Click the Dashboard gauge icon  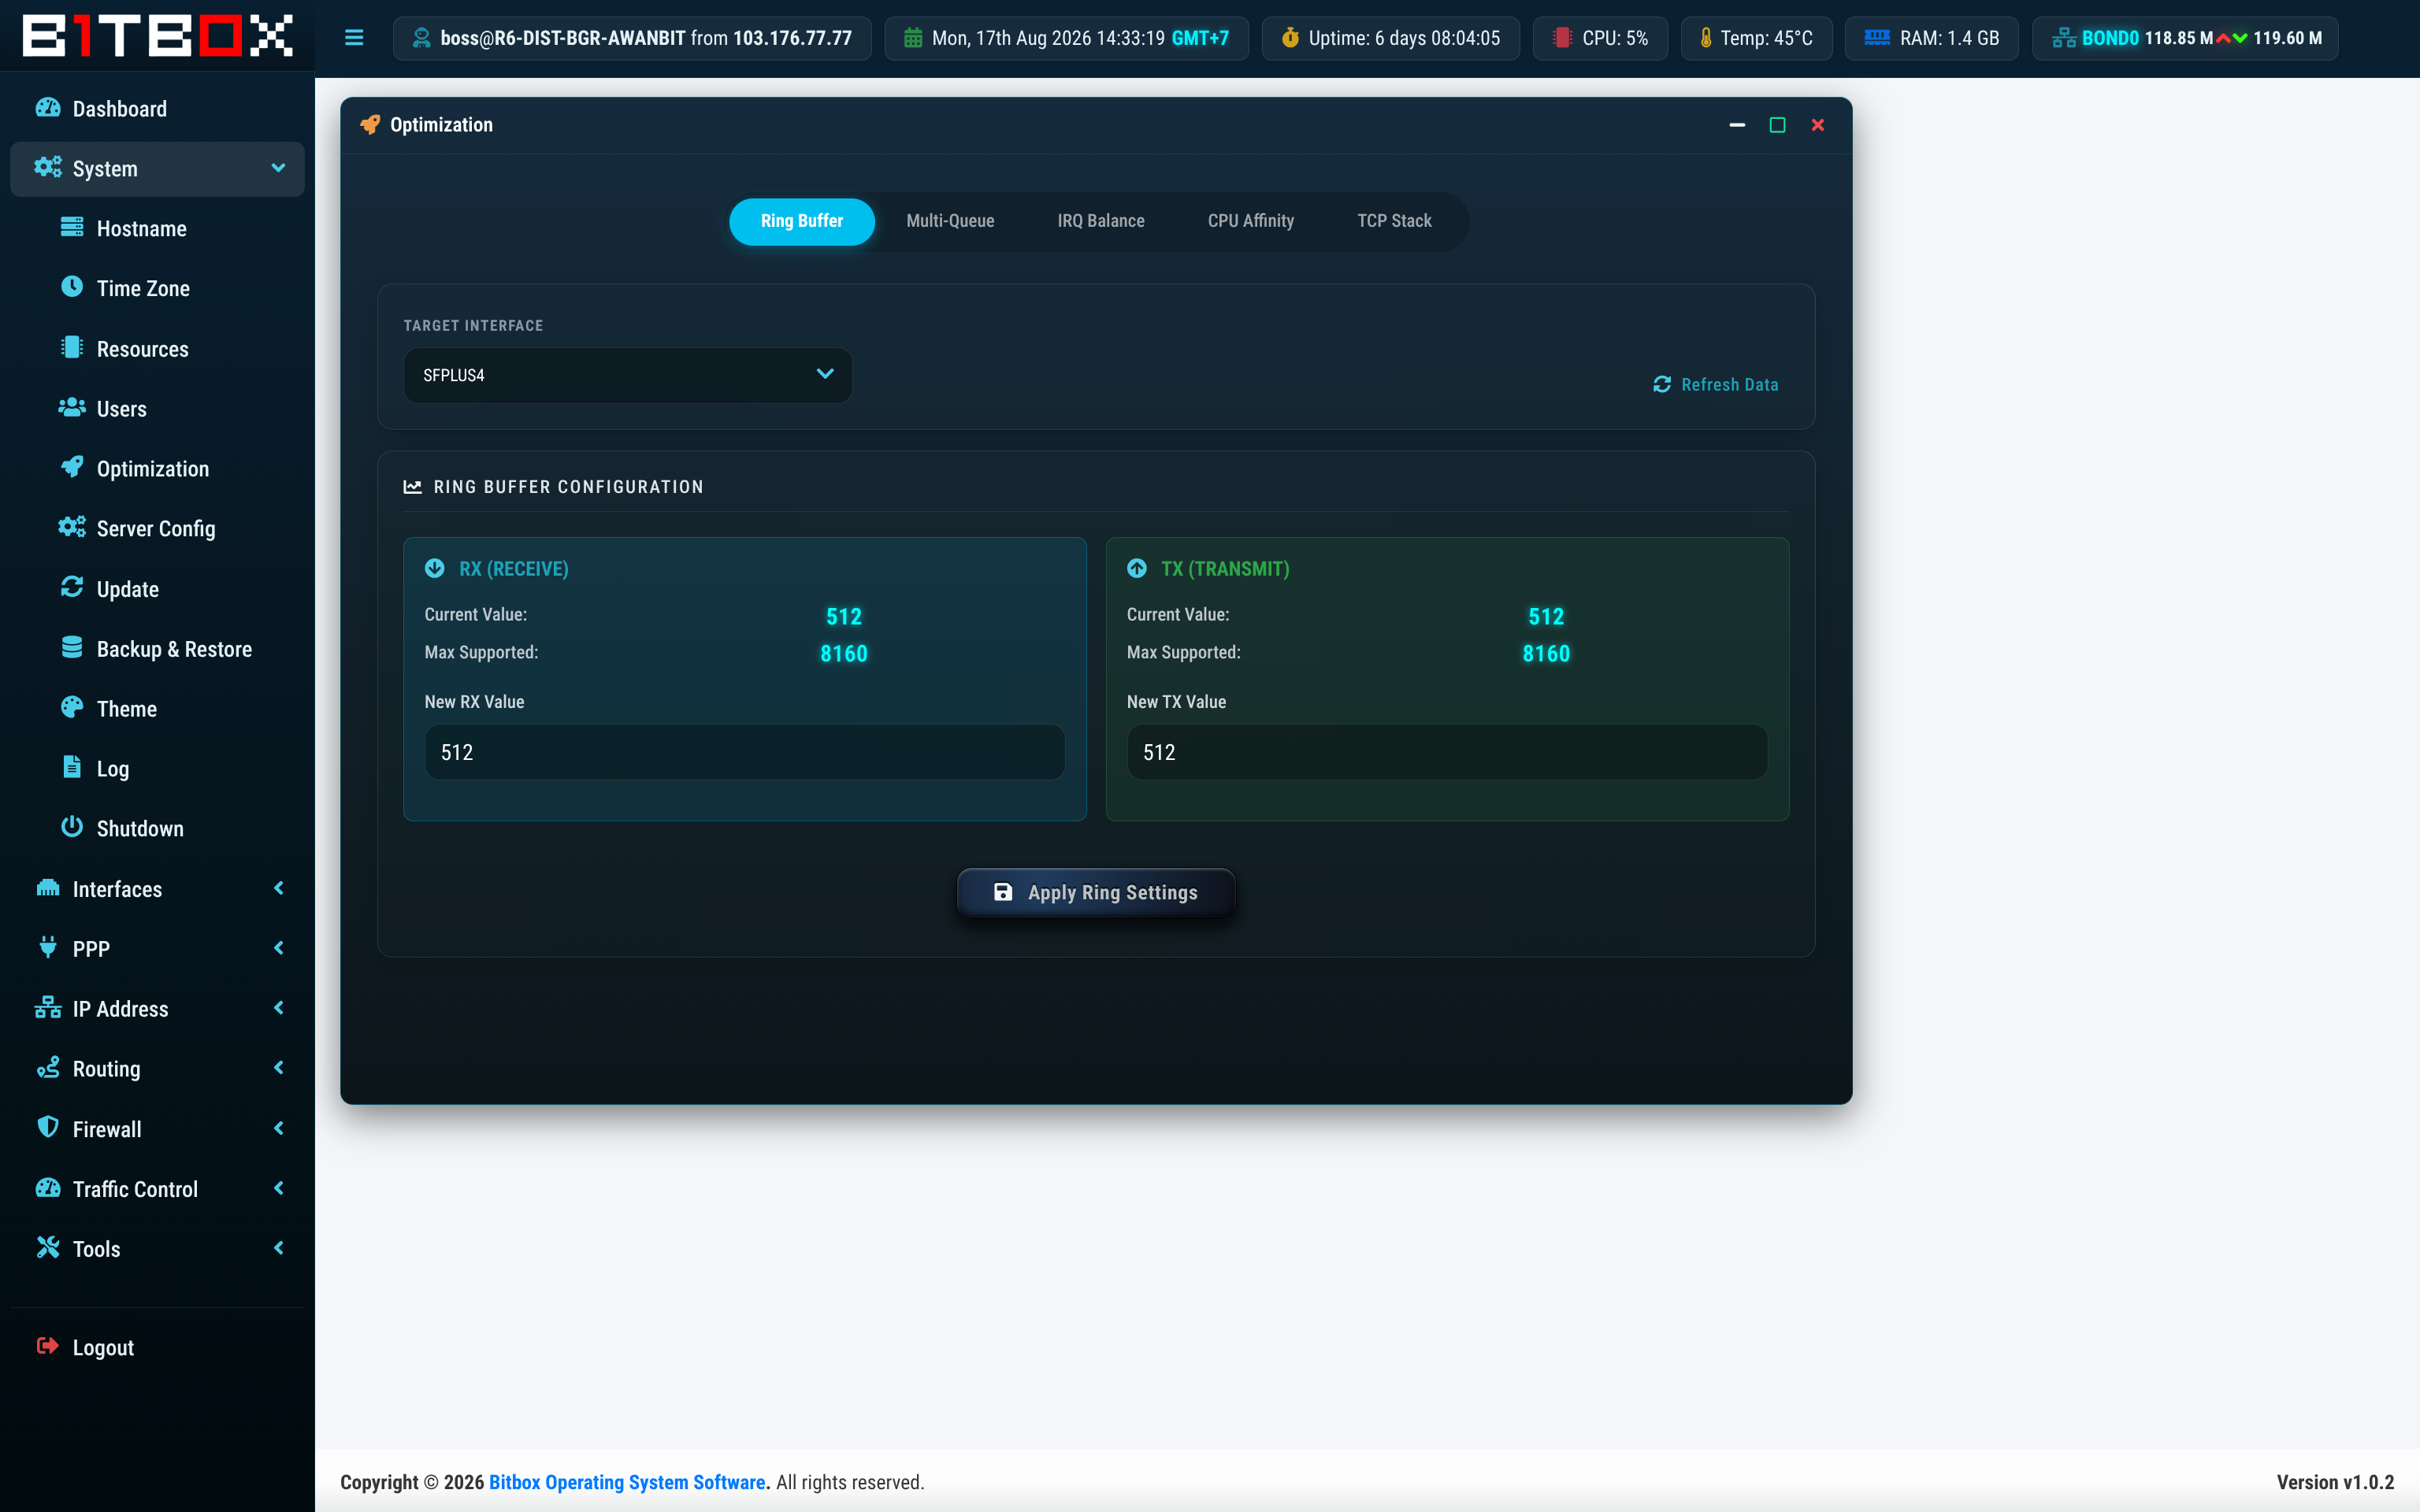point(48,108)
